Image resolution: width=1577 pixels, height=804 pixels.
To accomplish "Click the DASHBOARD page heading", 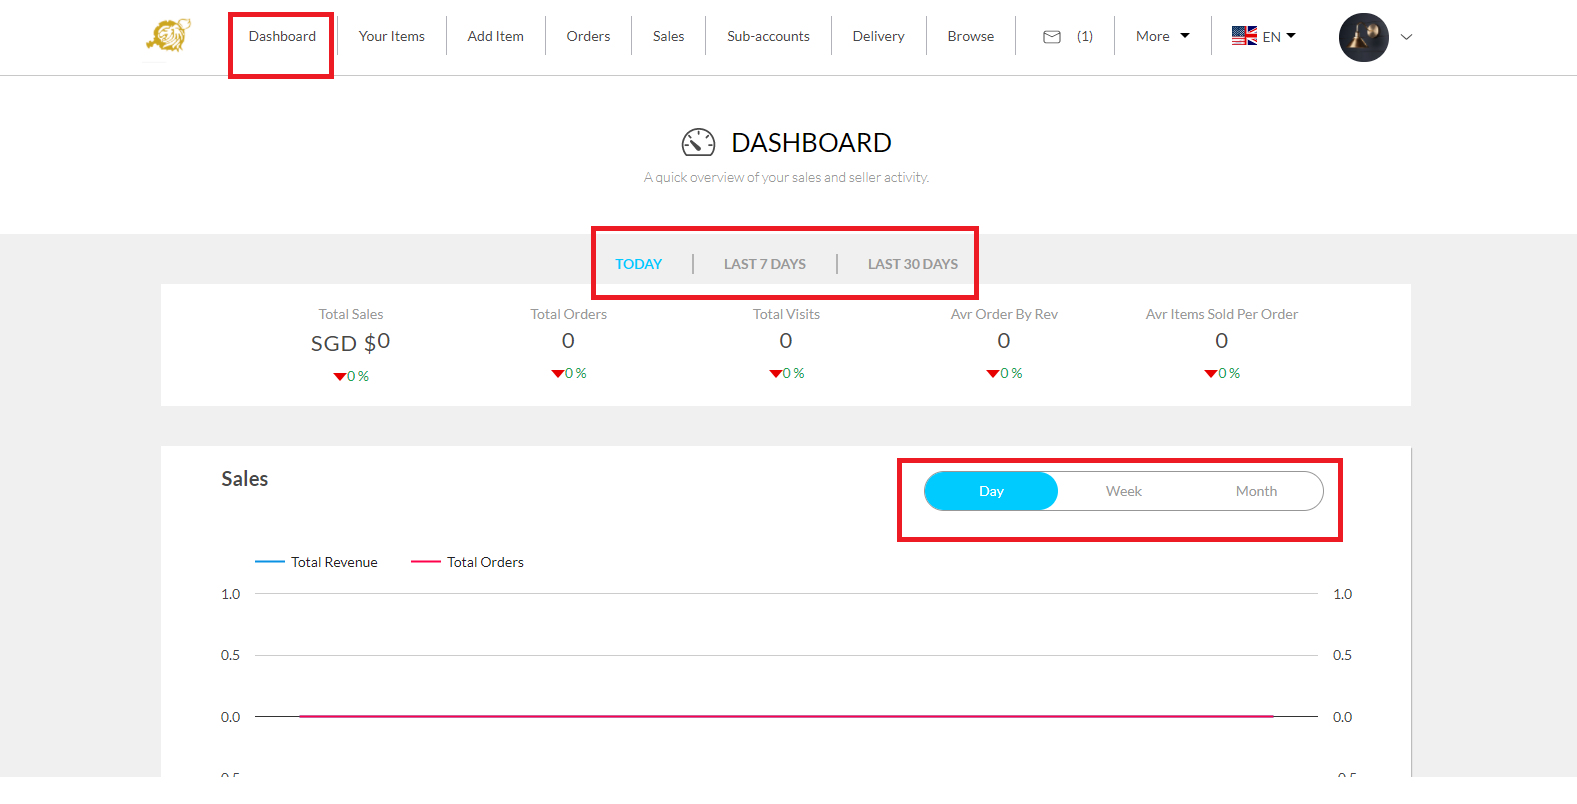I will 811,143.
